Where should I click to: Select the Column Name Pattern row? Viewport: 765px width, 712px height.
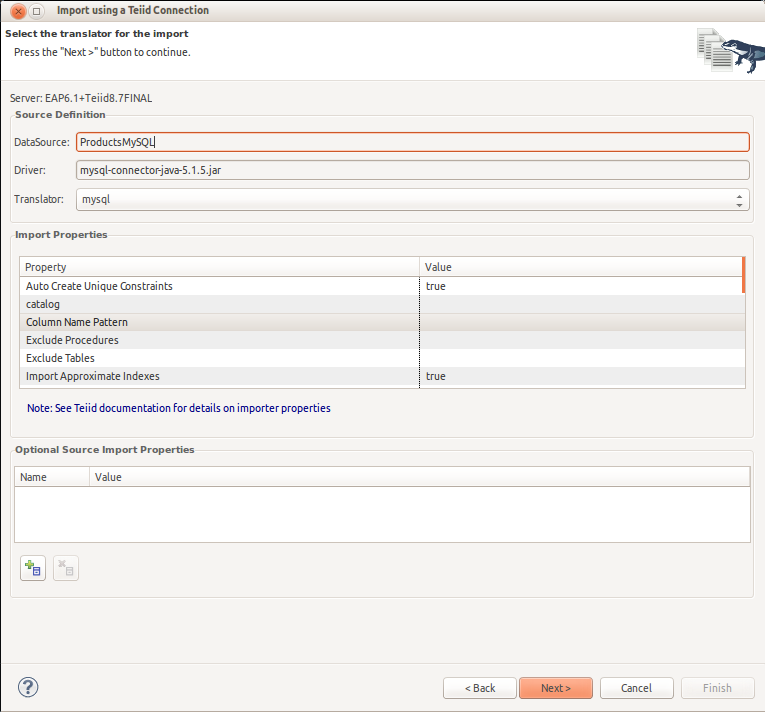(220, 322)
